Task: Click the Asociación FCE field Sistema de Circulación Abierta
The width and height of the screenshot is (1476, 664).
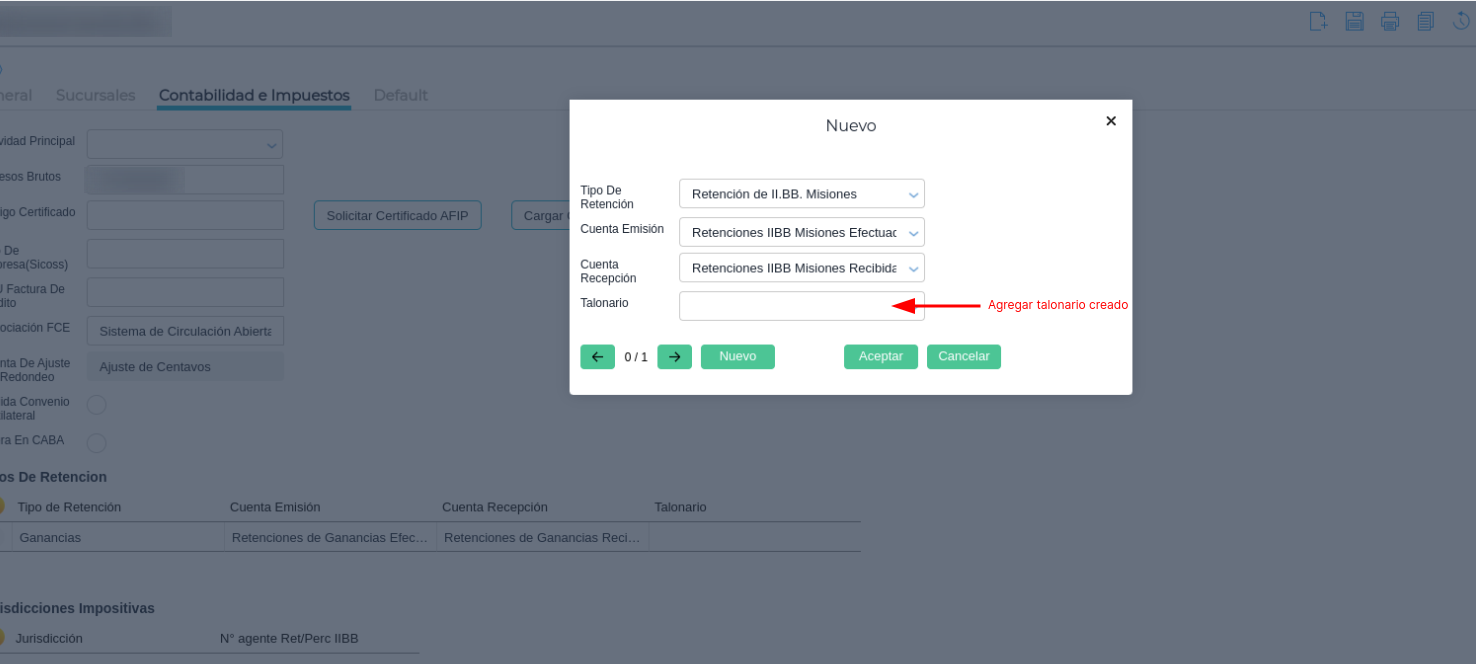Action: [x=185, y=331]
